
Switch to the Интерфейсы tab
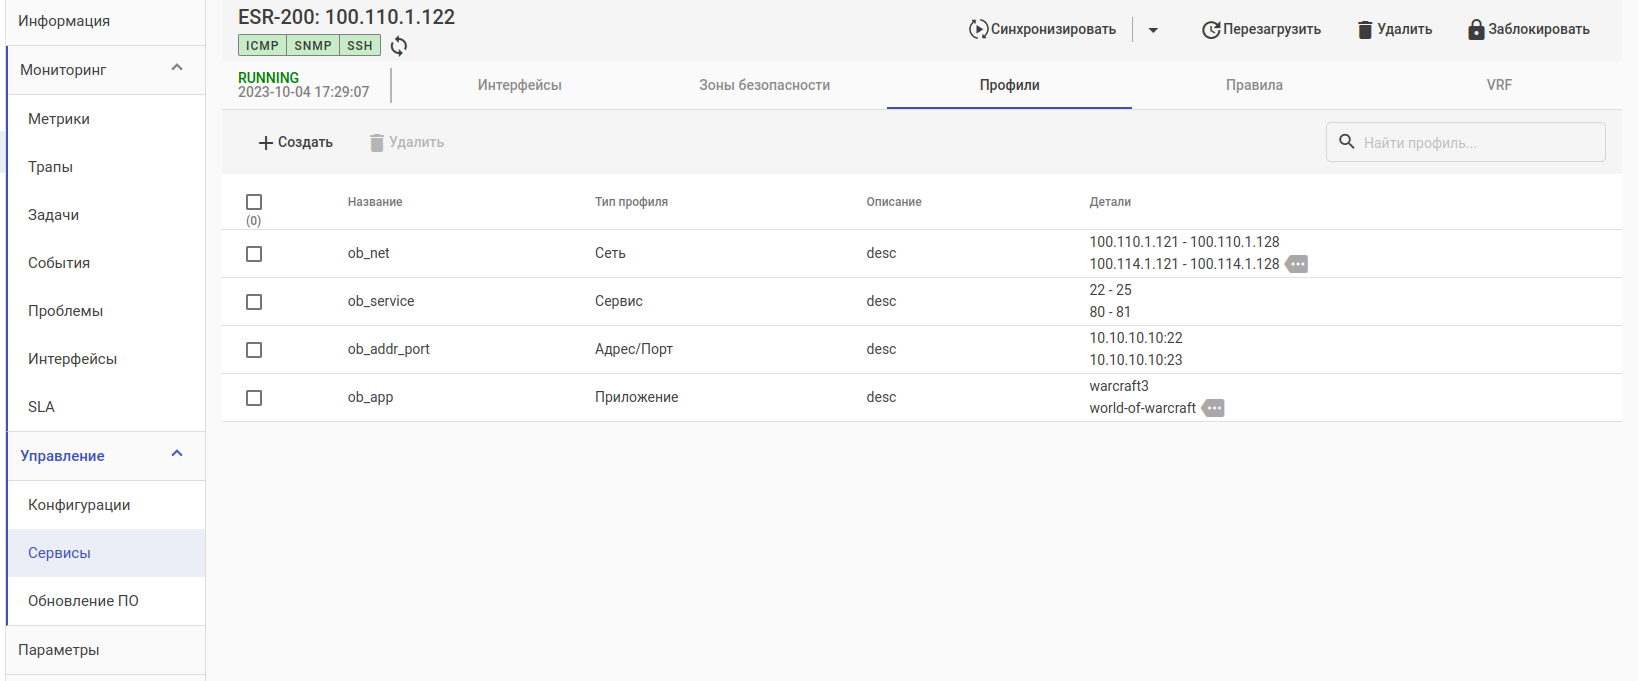pyautogui.click(x=519, y=85)
